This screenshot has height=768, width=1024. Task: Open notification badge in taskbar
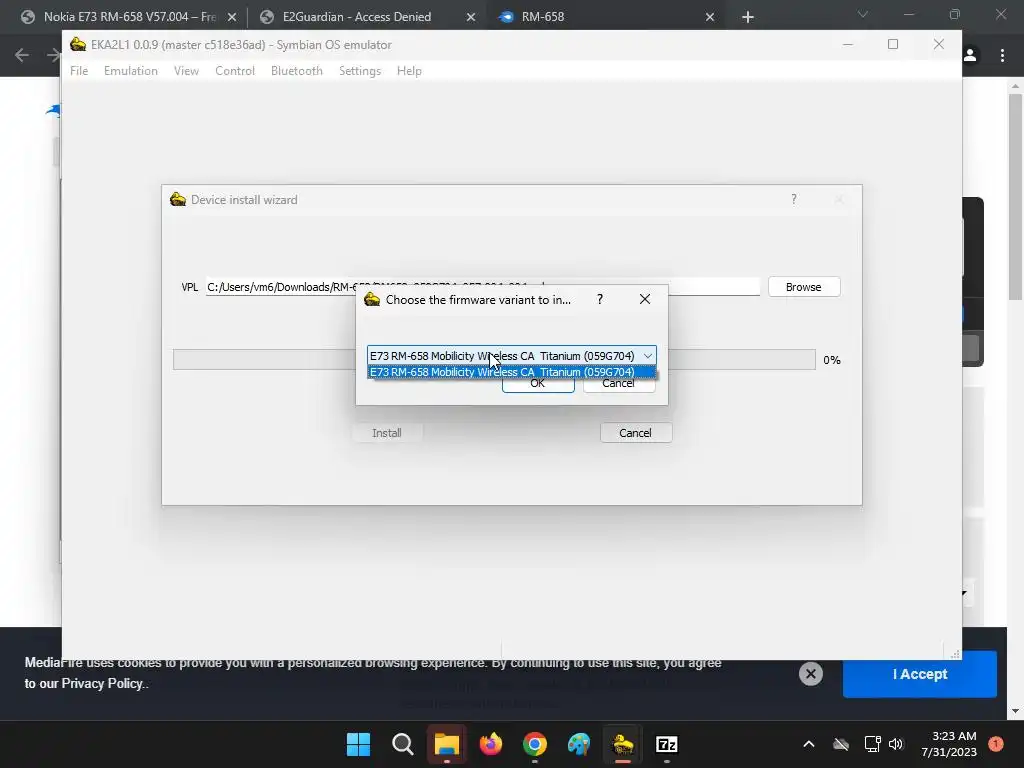[x=995, y=744]
